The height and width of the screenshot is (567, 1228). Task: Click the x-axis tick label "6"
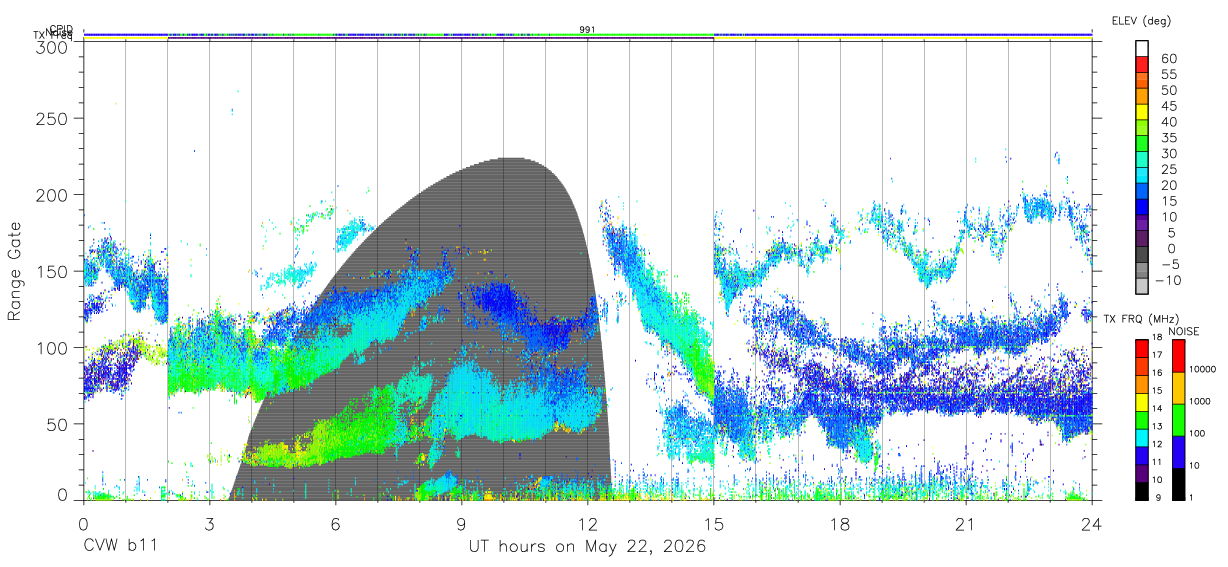(335, 524)
